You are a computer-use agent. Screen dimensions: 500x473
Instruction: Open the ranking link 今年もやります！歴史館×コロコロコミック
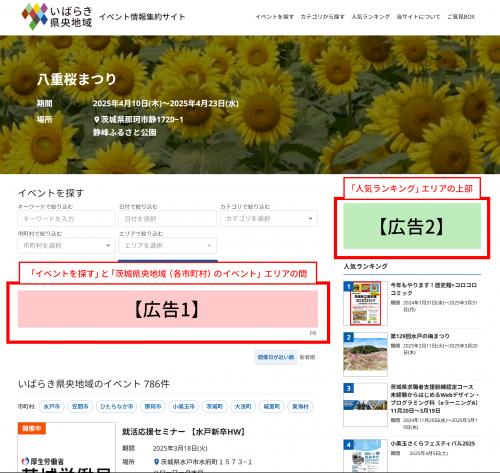[434, 289]
